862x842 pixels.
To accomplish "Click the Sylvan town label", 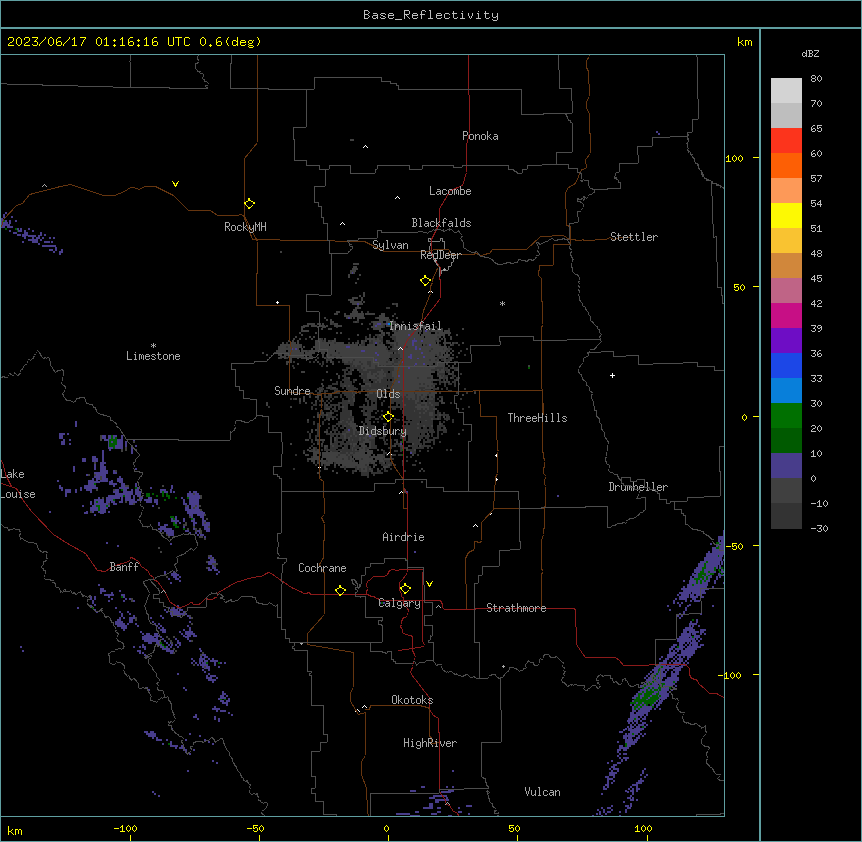I will click(390, 245).
